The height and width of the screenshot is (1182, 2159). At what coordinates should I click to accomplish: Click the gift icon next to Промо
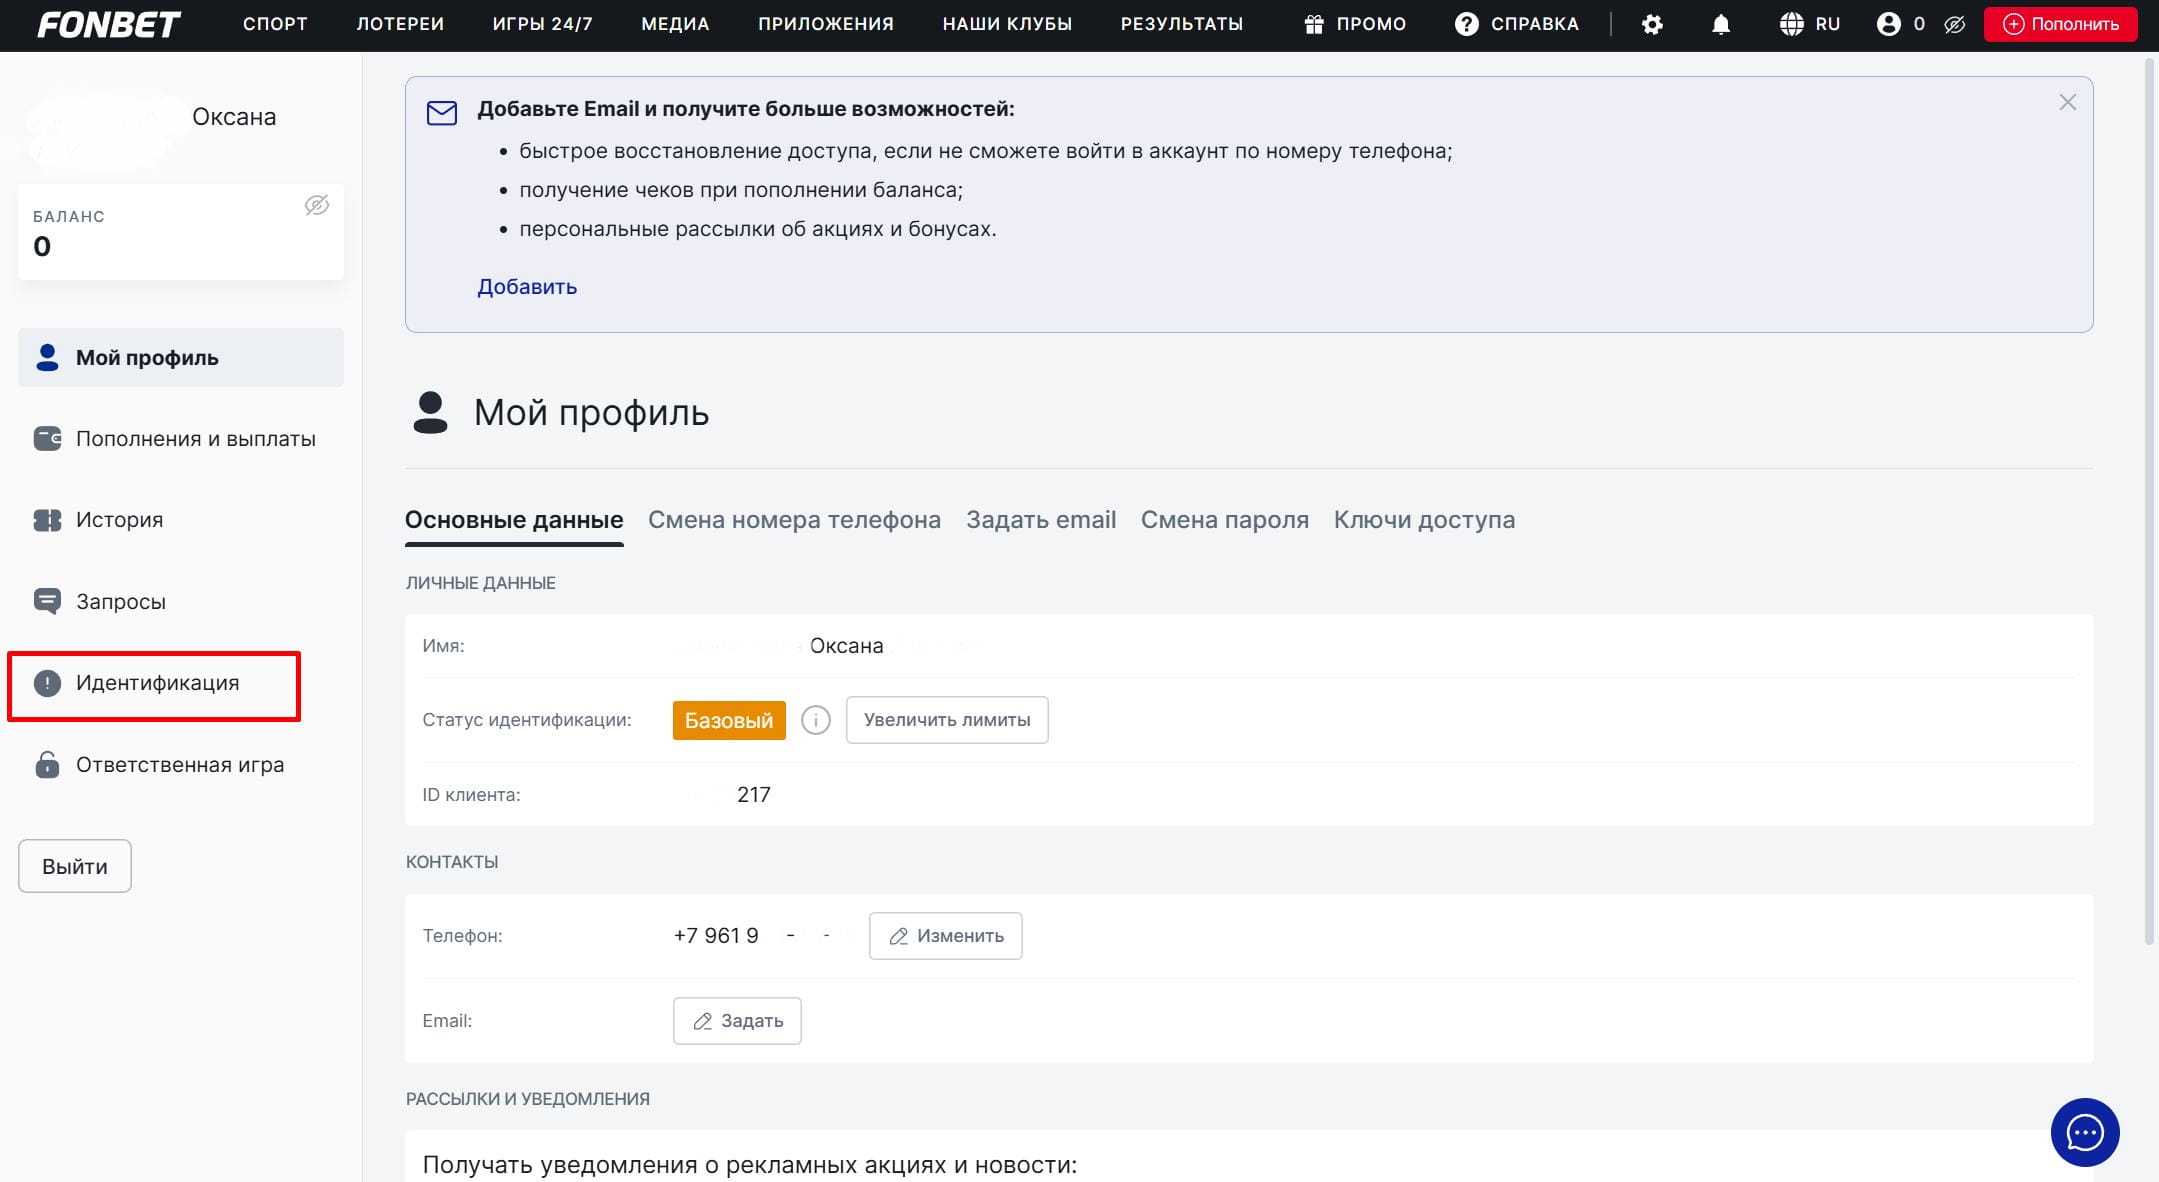tap(1314, 24)
